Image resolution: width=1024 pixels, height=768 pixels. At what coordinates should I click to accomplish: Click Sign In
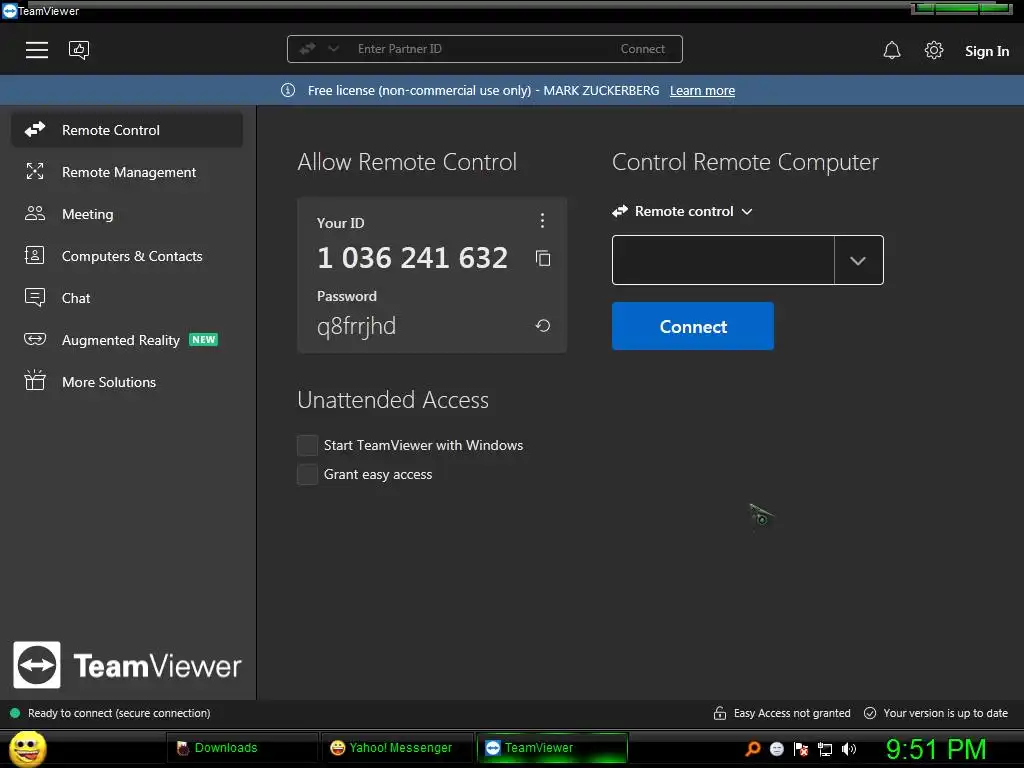point(987,51)
